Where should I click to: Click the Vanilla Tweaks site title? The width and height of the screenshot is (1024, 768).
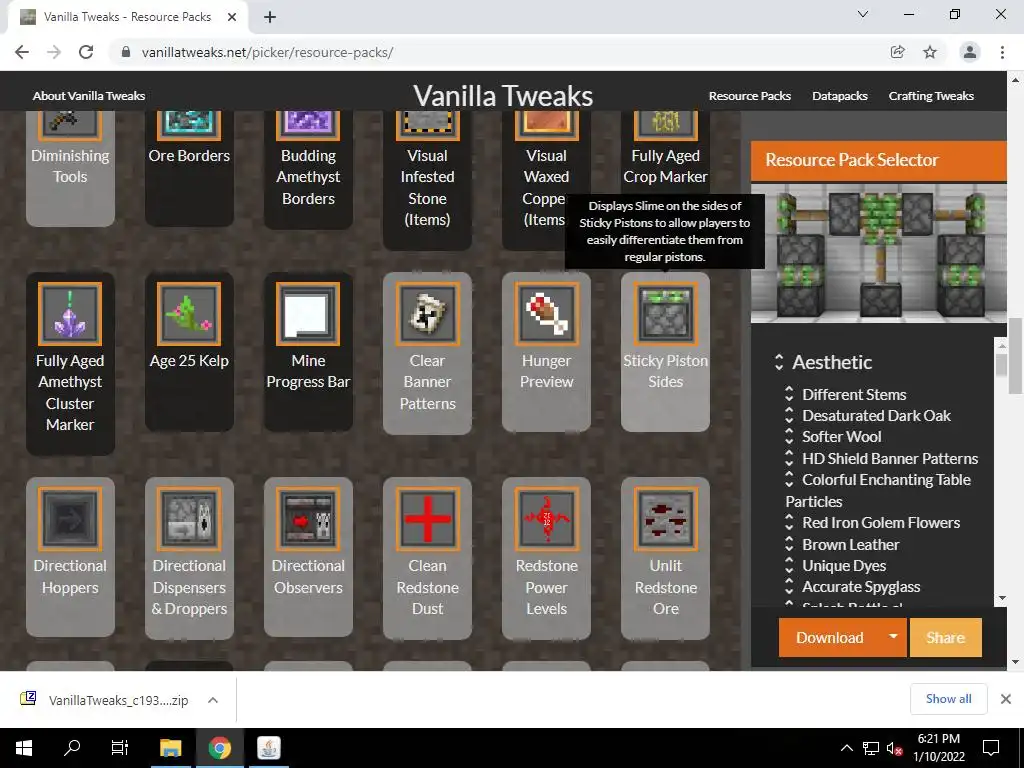coord(503,95)
